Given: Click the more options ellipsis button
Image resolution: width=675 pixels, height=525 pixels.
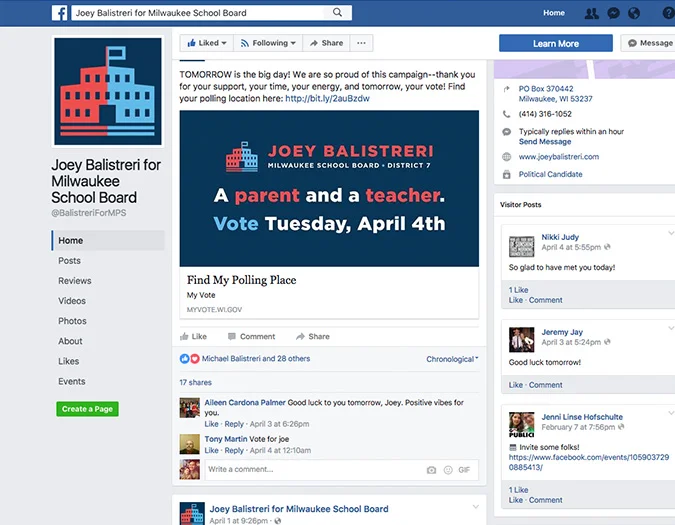Looking at the screenshot, I should coord(362,43).
